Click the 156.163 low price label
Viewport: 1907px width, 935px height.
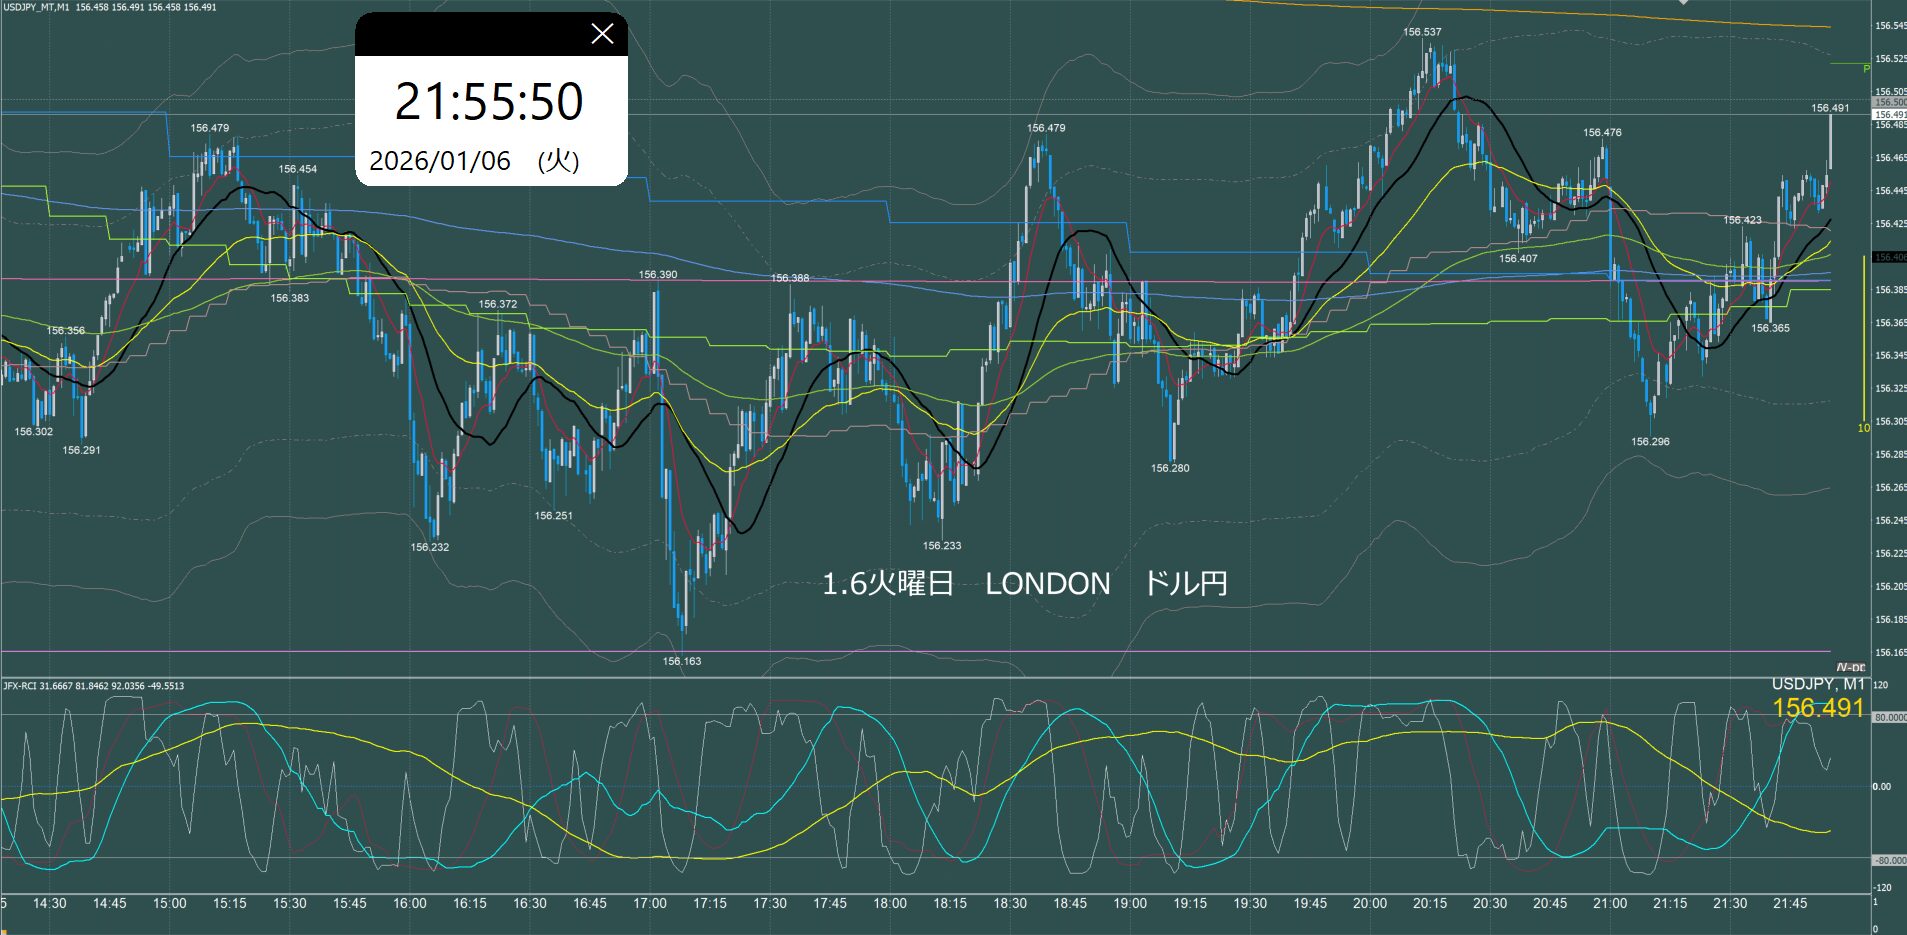tap(682, 661)
